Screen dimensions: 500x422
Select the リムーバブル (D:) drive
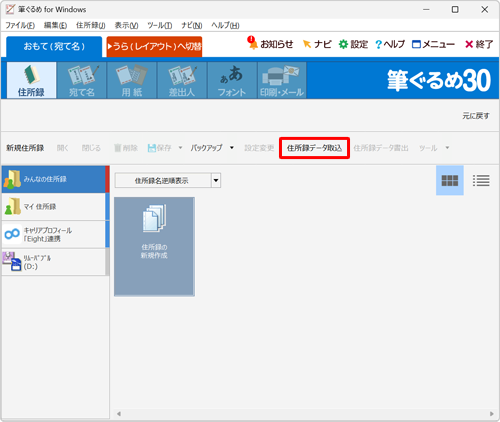54,262
